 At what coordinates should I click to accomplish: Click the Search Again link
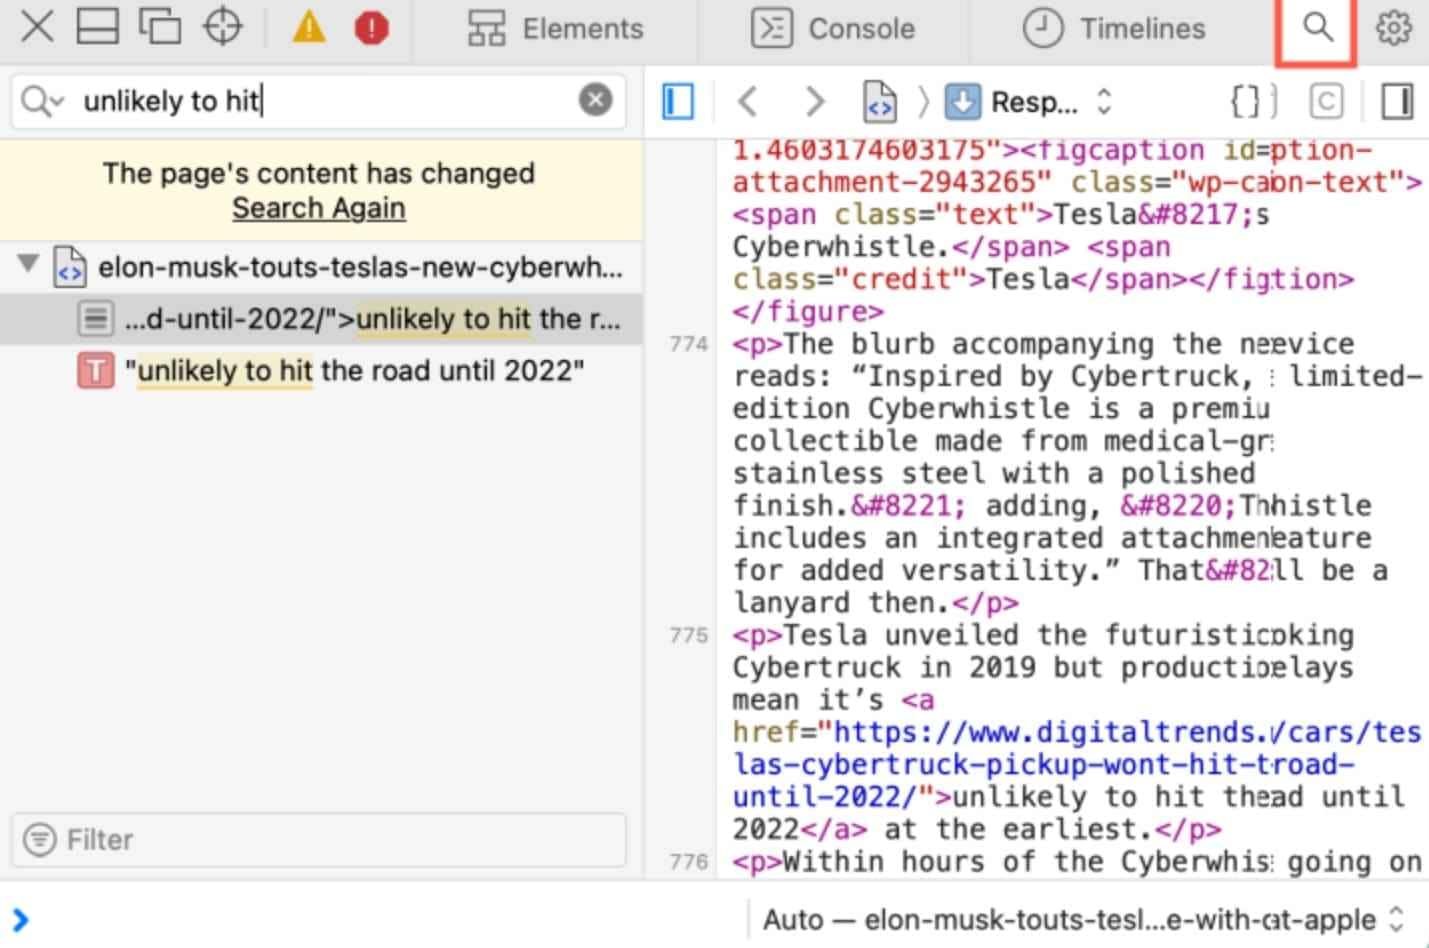pos(319,208)
